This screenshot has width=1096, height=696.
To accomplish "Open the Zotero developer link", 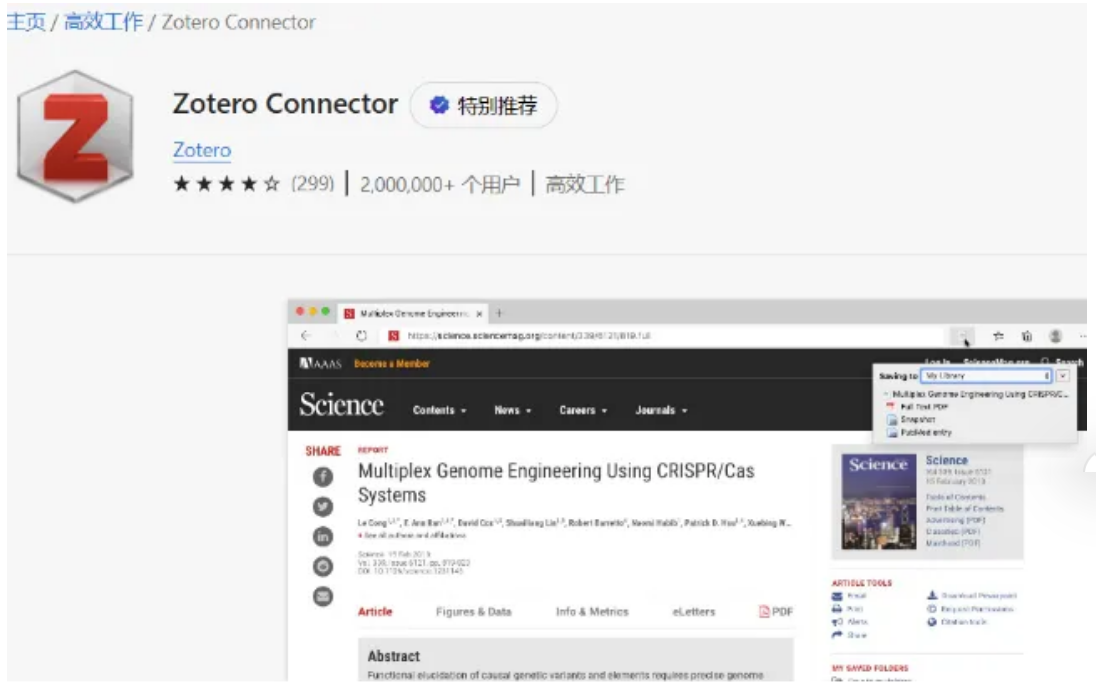I will click(202, 150).
